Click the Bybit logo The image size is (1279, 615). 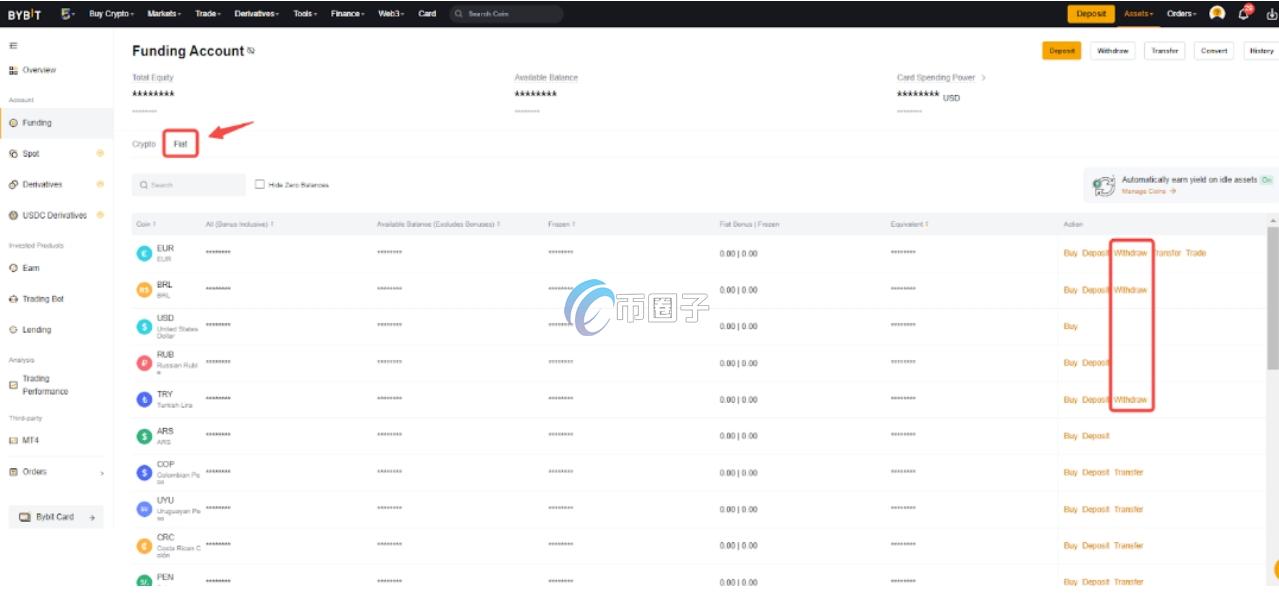coord(25,14)
